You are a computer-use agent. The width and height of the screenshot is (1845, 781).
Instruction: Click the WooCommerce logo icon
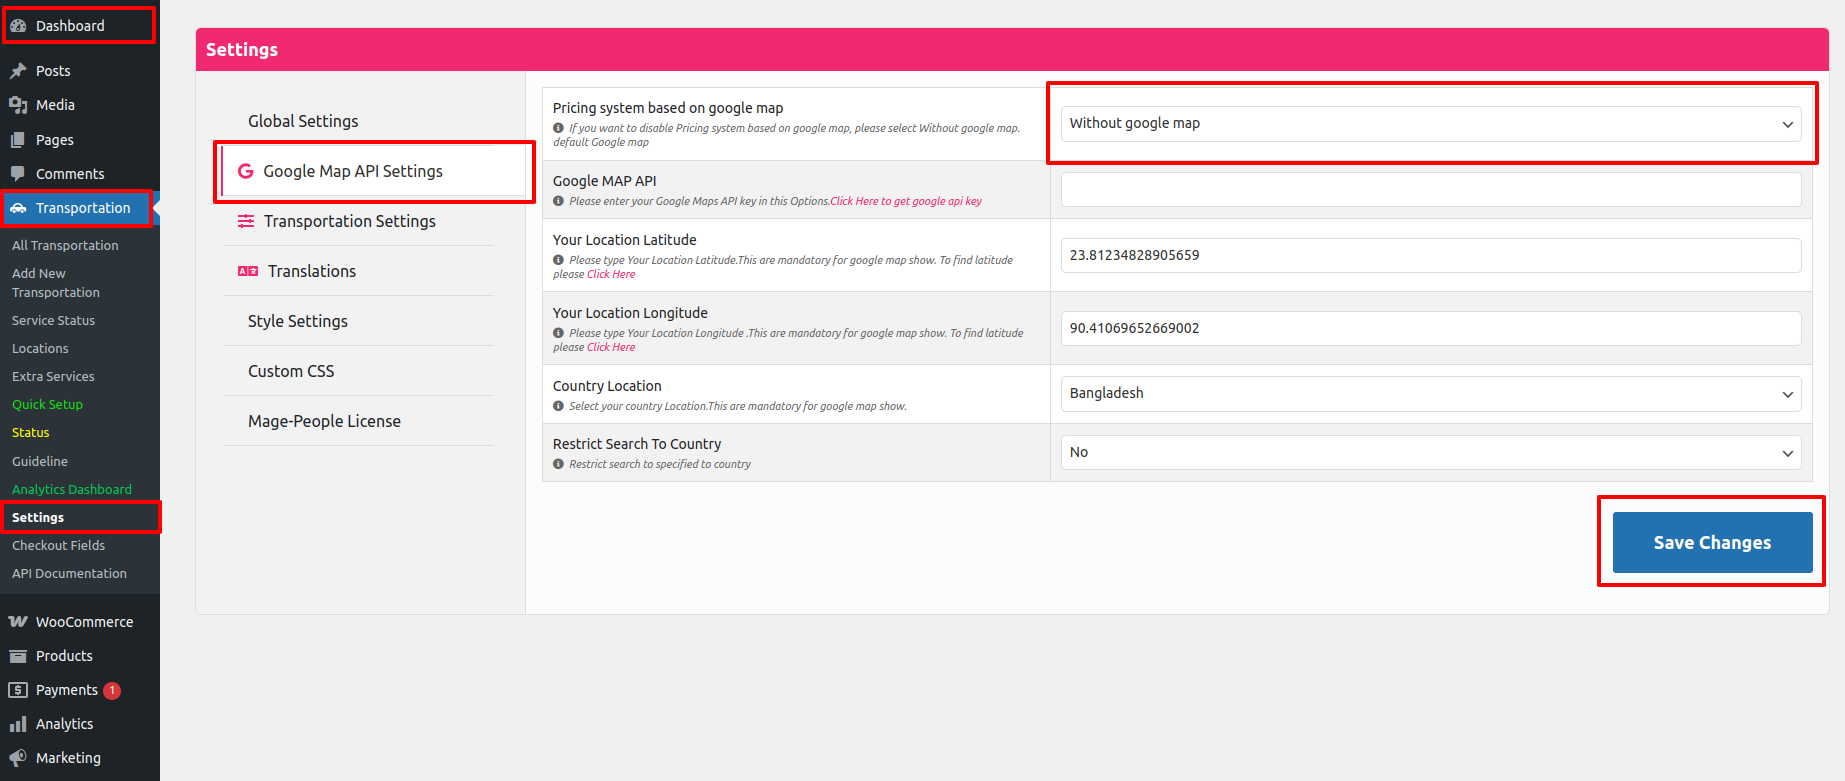click(x=18, y=622)
